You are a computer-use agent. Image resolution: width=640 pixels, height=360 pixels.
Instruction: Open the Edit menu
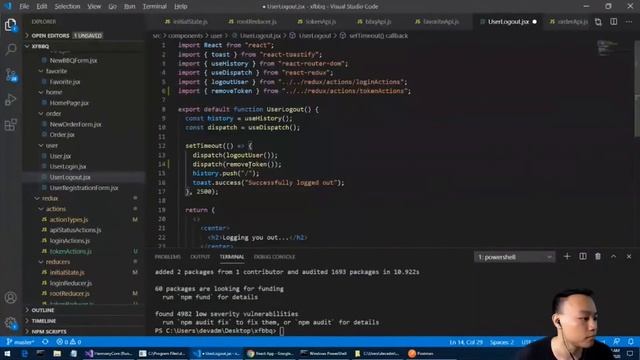click(42, 7)
